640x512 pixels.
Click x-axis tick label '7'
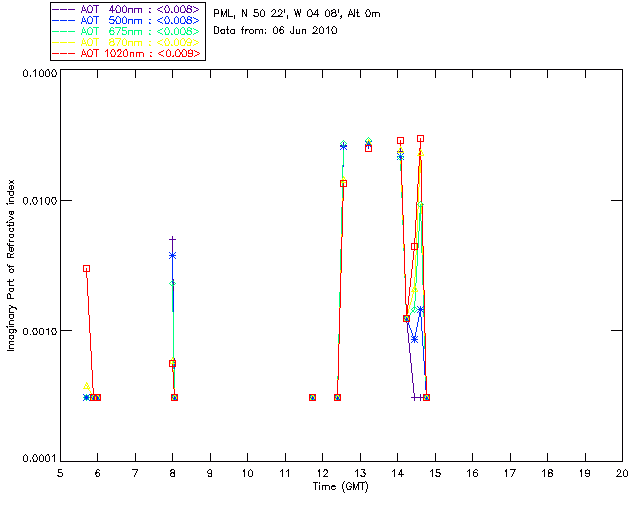pyautogui.click(x=135, y=473)
